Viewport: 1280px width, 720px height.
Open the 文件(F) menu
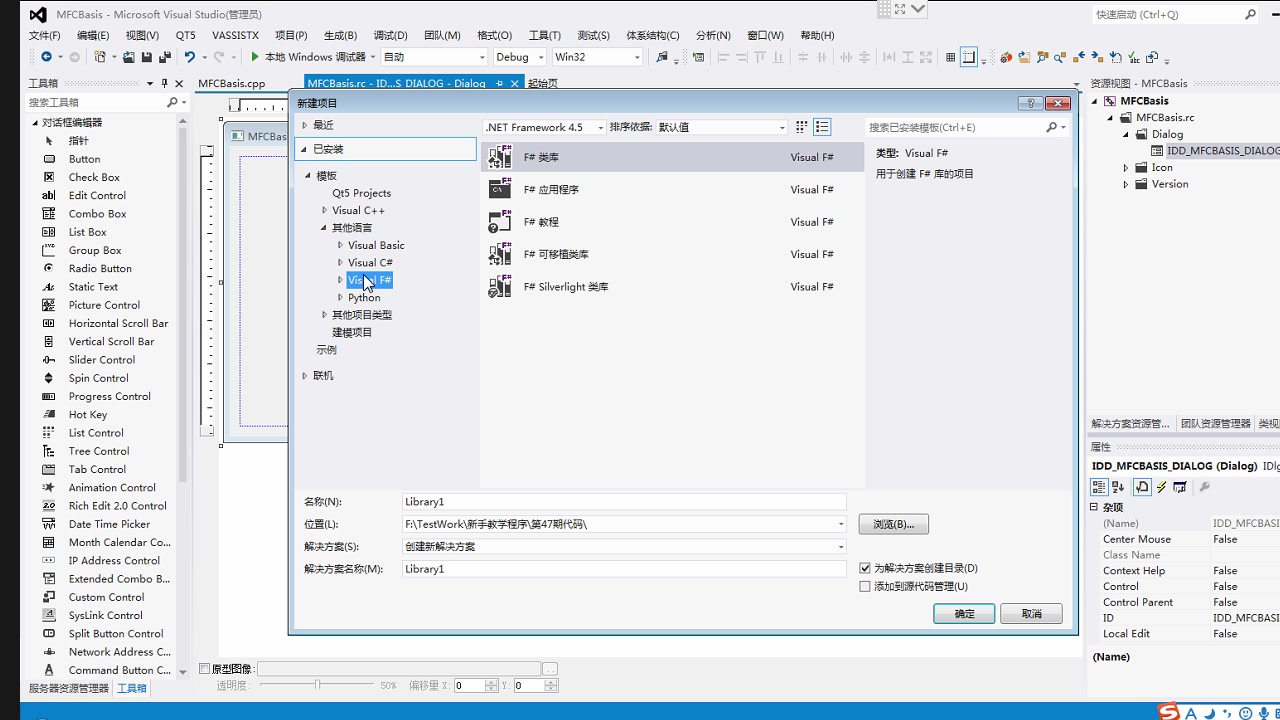(45, 35)
